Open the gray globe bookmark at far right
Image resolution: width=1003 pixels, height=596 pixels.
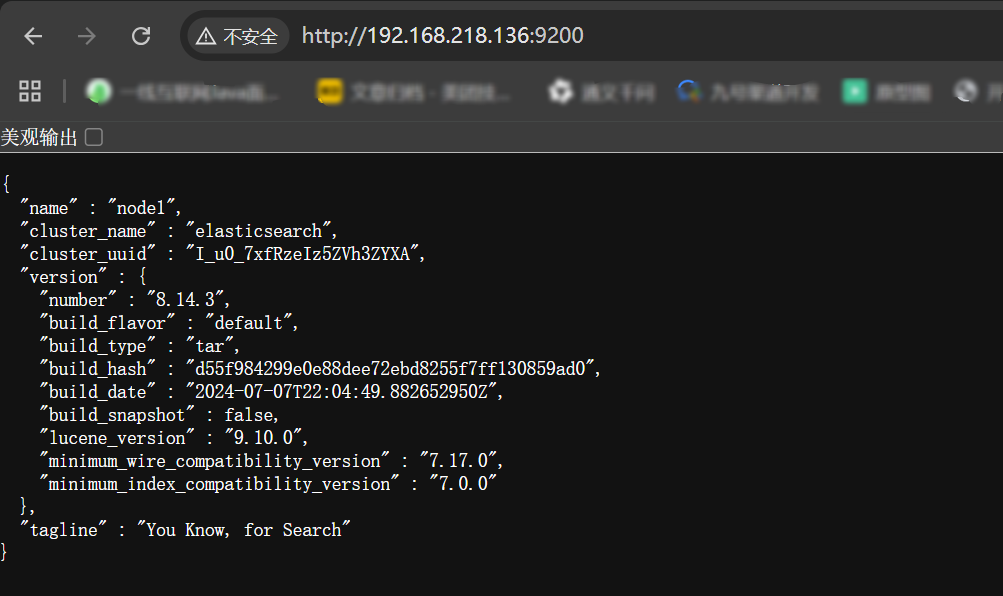tap(966, 92)
